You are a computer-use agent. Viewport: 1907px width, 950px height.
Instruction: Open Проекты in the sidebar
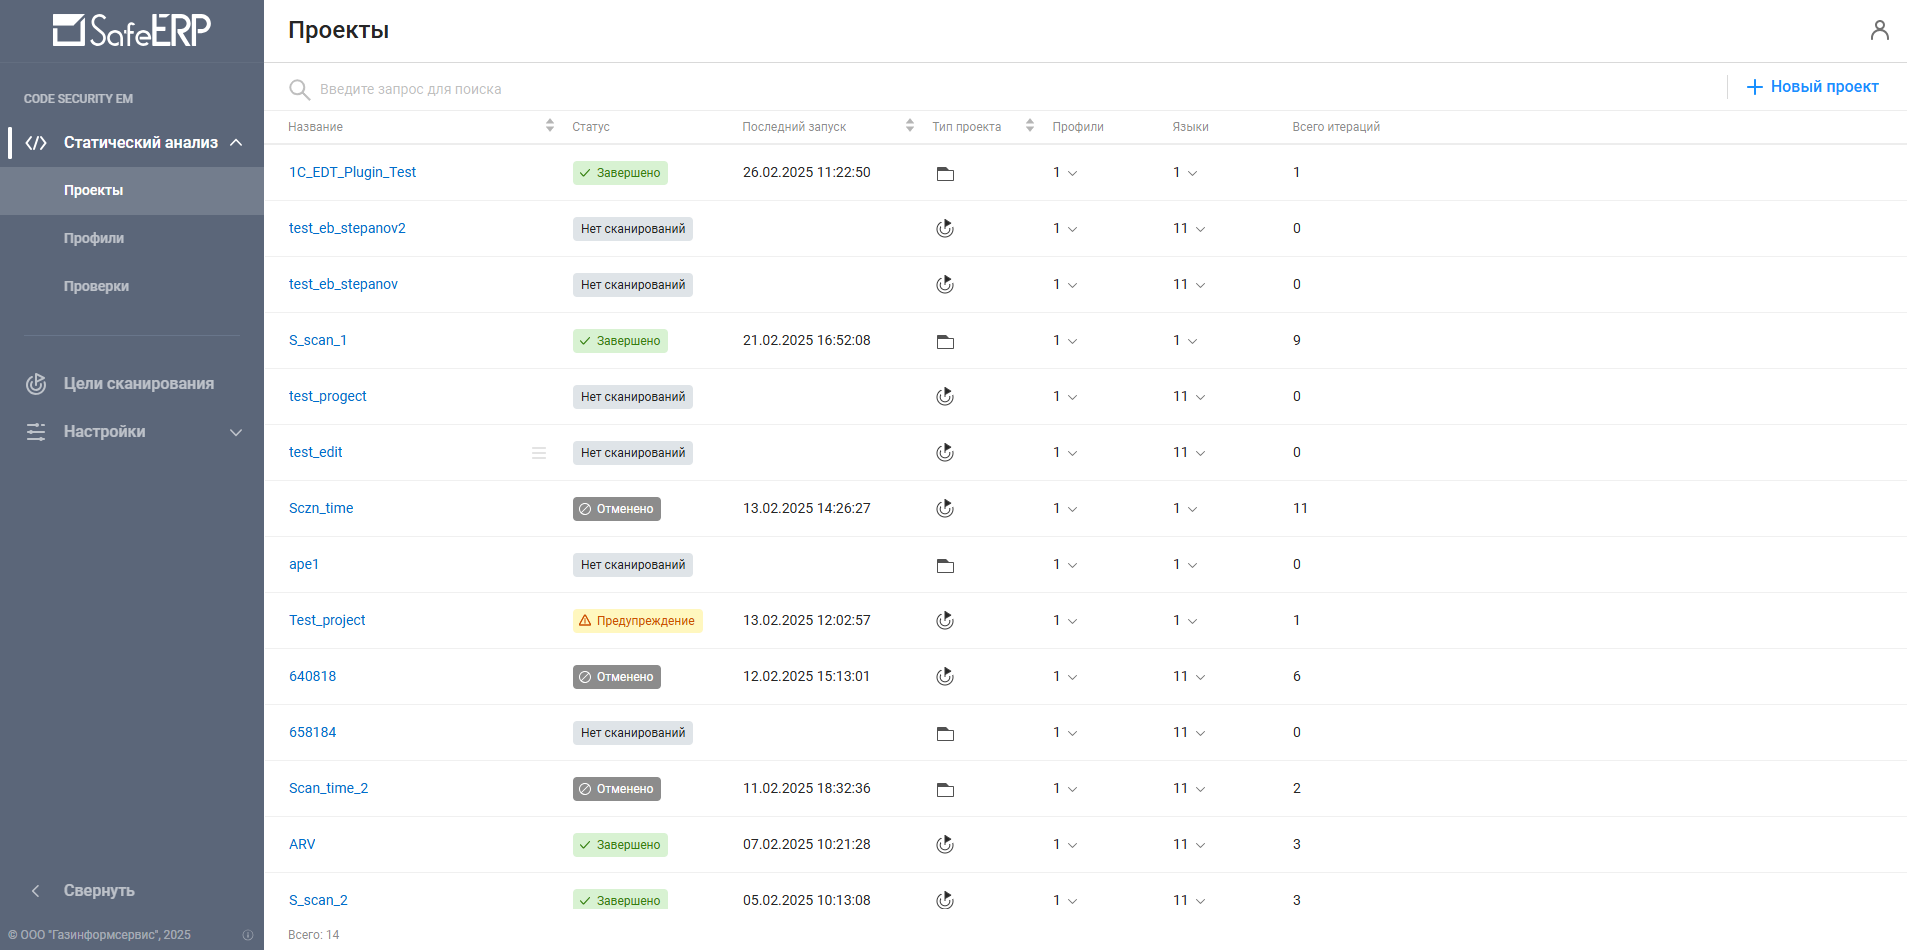pos(132,191)
